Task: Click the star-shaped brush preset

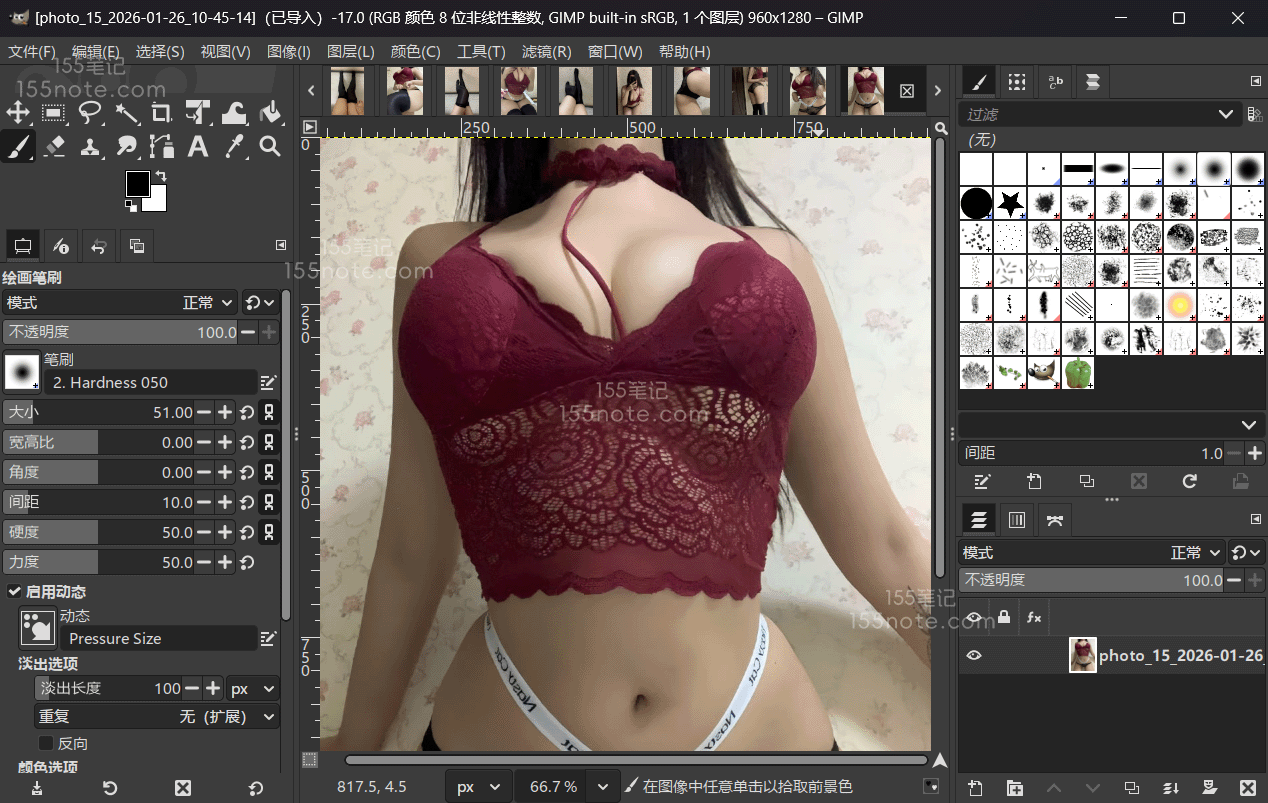Action: coord(1010,204)
